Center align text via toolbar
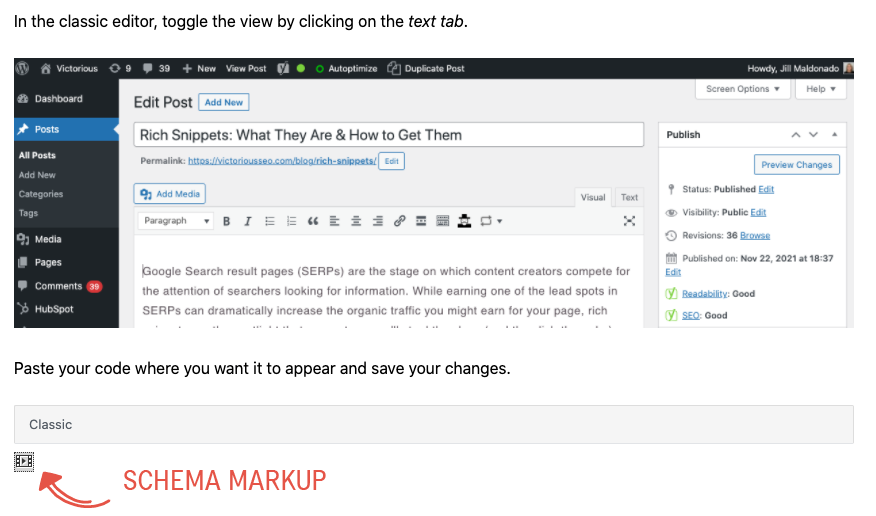The image size is (876, 516). point(355,221)
